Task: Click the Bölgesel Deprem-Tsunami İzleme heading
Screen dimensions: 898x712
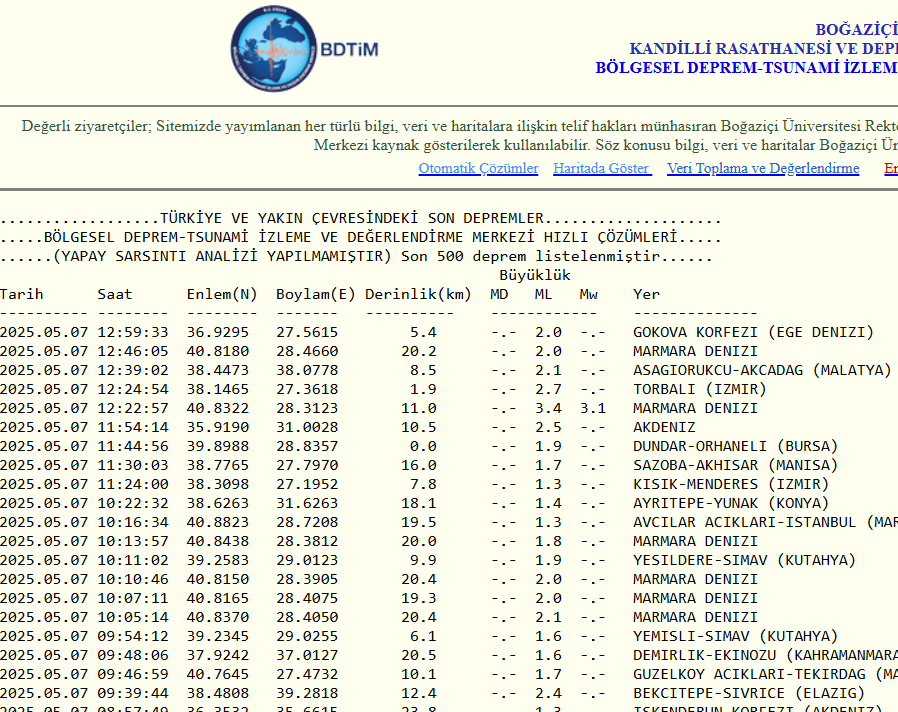Action: pyautogui.click(x=746, y=68)
